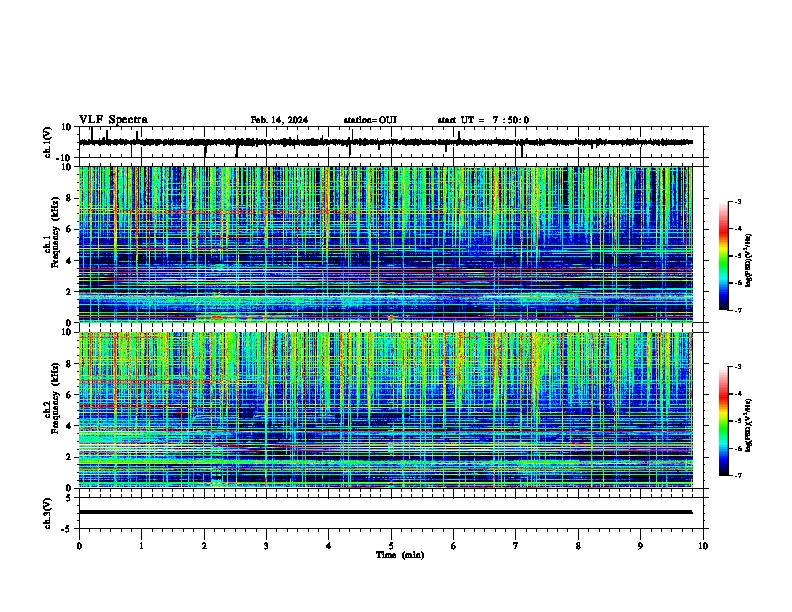The height and width of the screenshot is (612, 792).
Task: Click the "8" kHz tick on ch.2 spectrogram
Action: click(69, 364)
